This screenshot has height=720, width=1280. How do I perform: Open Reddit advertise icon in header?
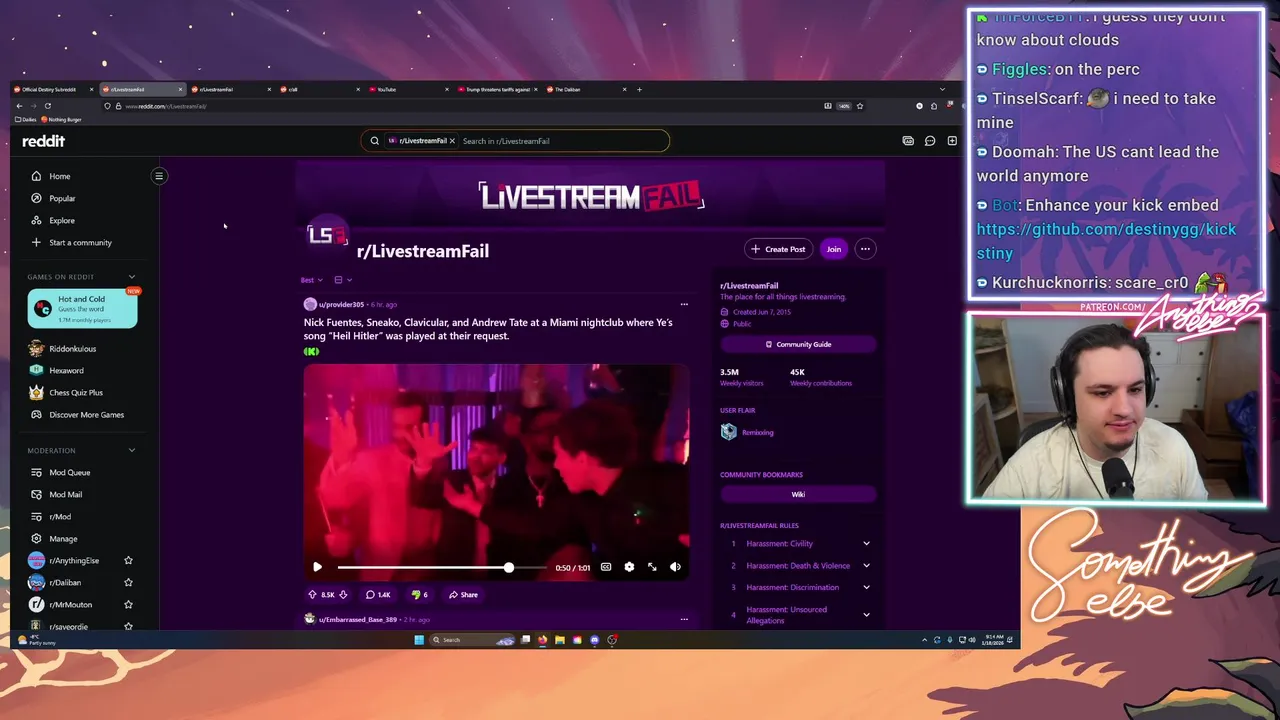(x=908, y=141)
